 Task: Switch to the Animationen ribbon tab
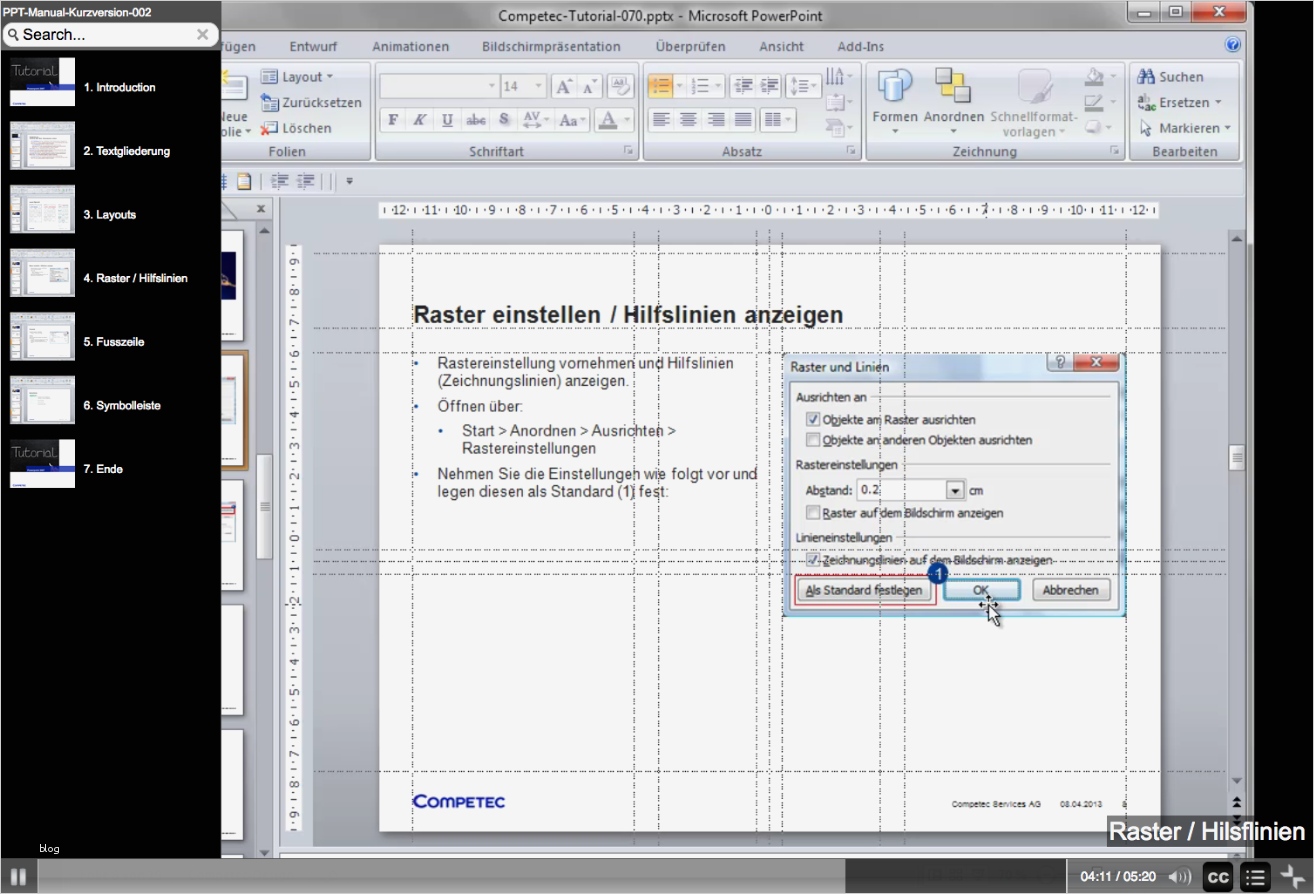coord(410,46)
